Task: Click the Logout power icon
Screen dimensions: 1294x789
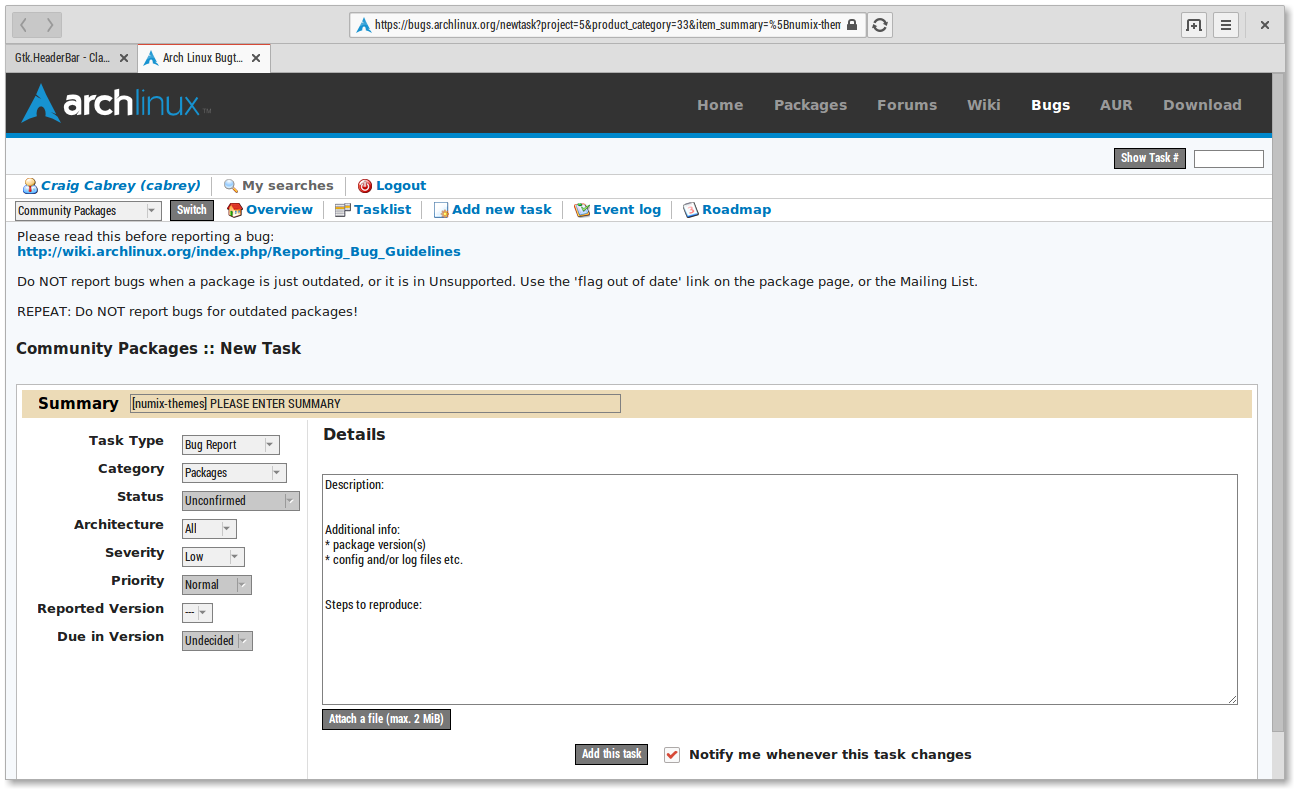Action: tap(365, 186)
